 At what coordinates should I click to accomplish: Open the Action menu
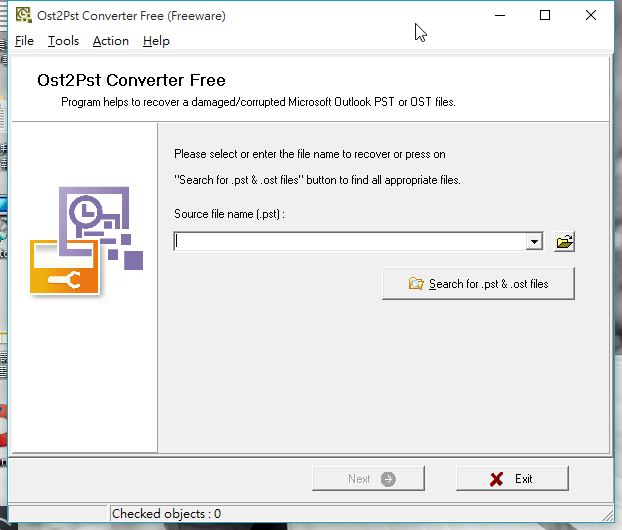[111, 41]
